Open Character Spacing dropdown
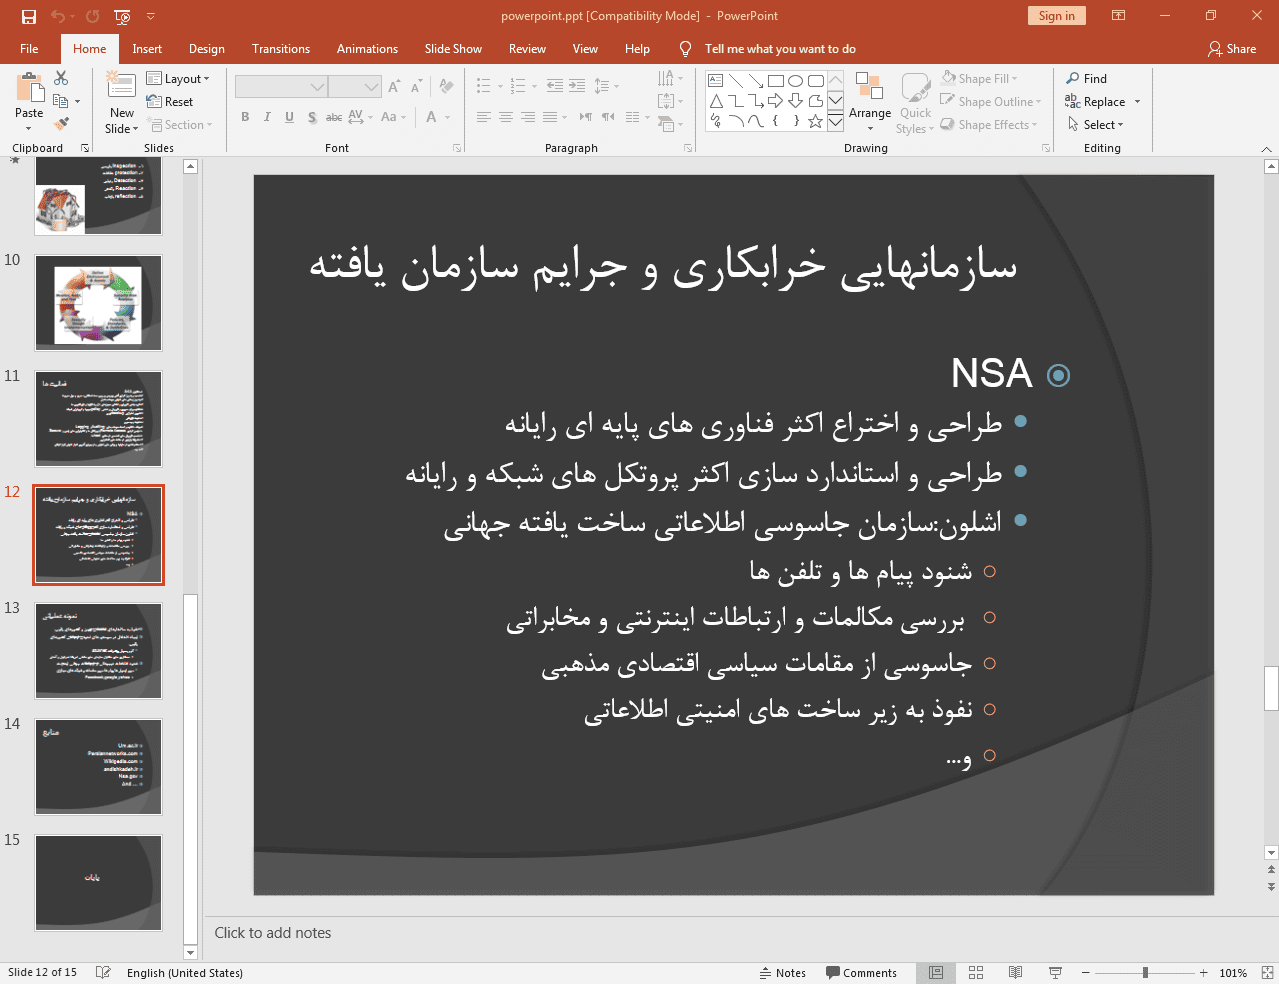This screenshot has width=1279, height=984. click(x=360, y=117)
